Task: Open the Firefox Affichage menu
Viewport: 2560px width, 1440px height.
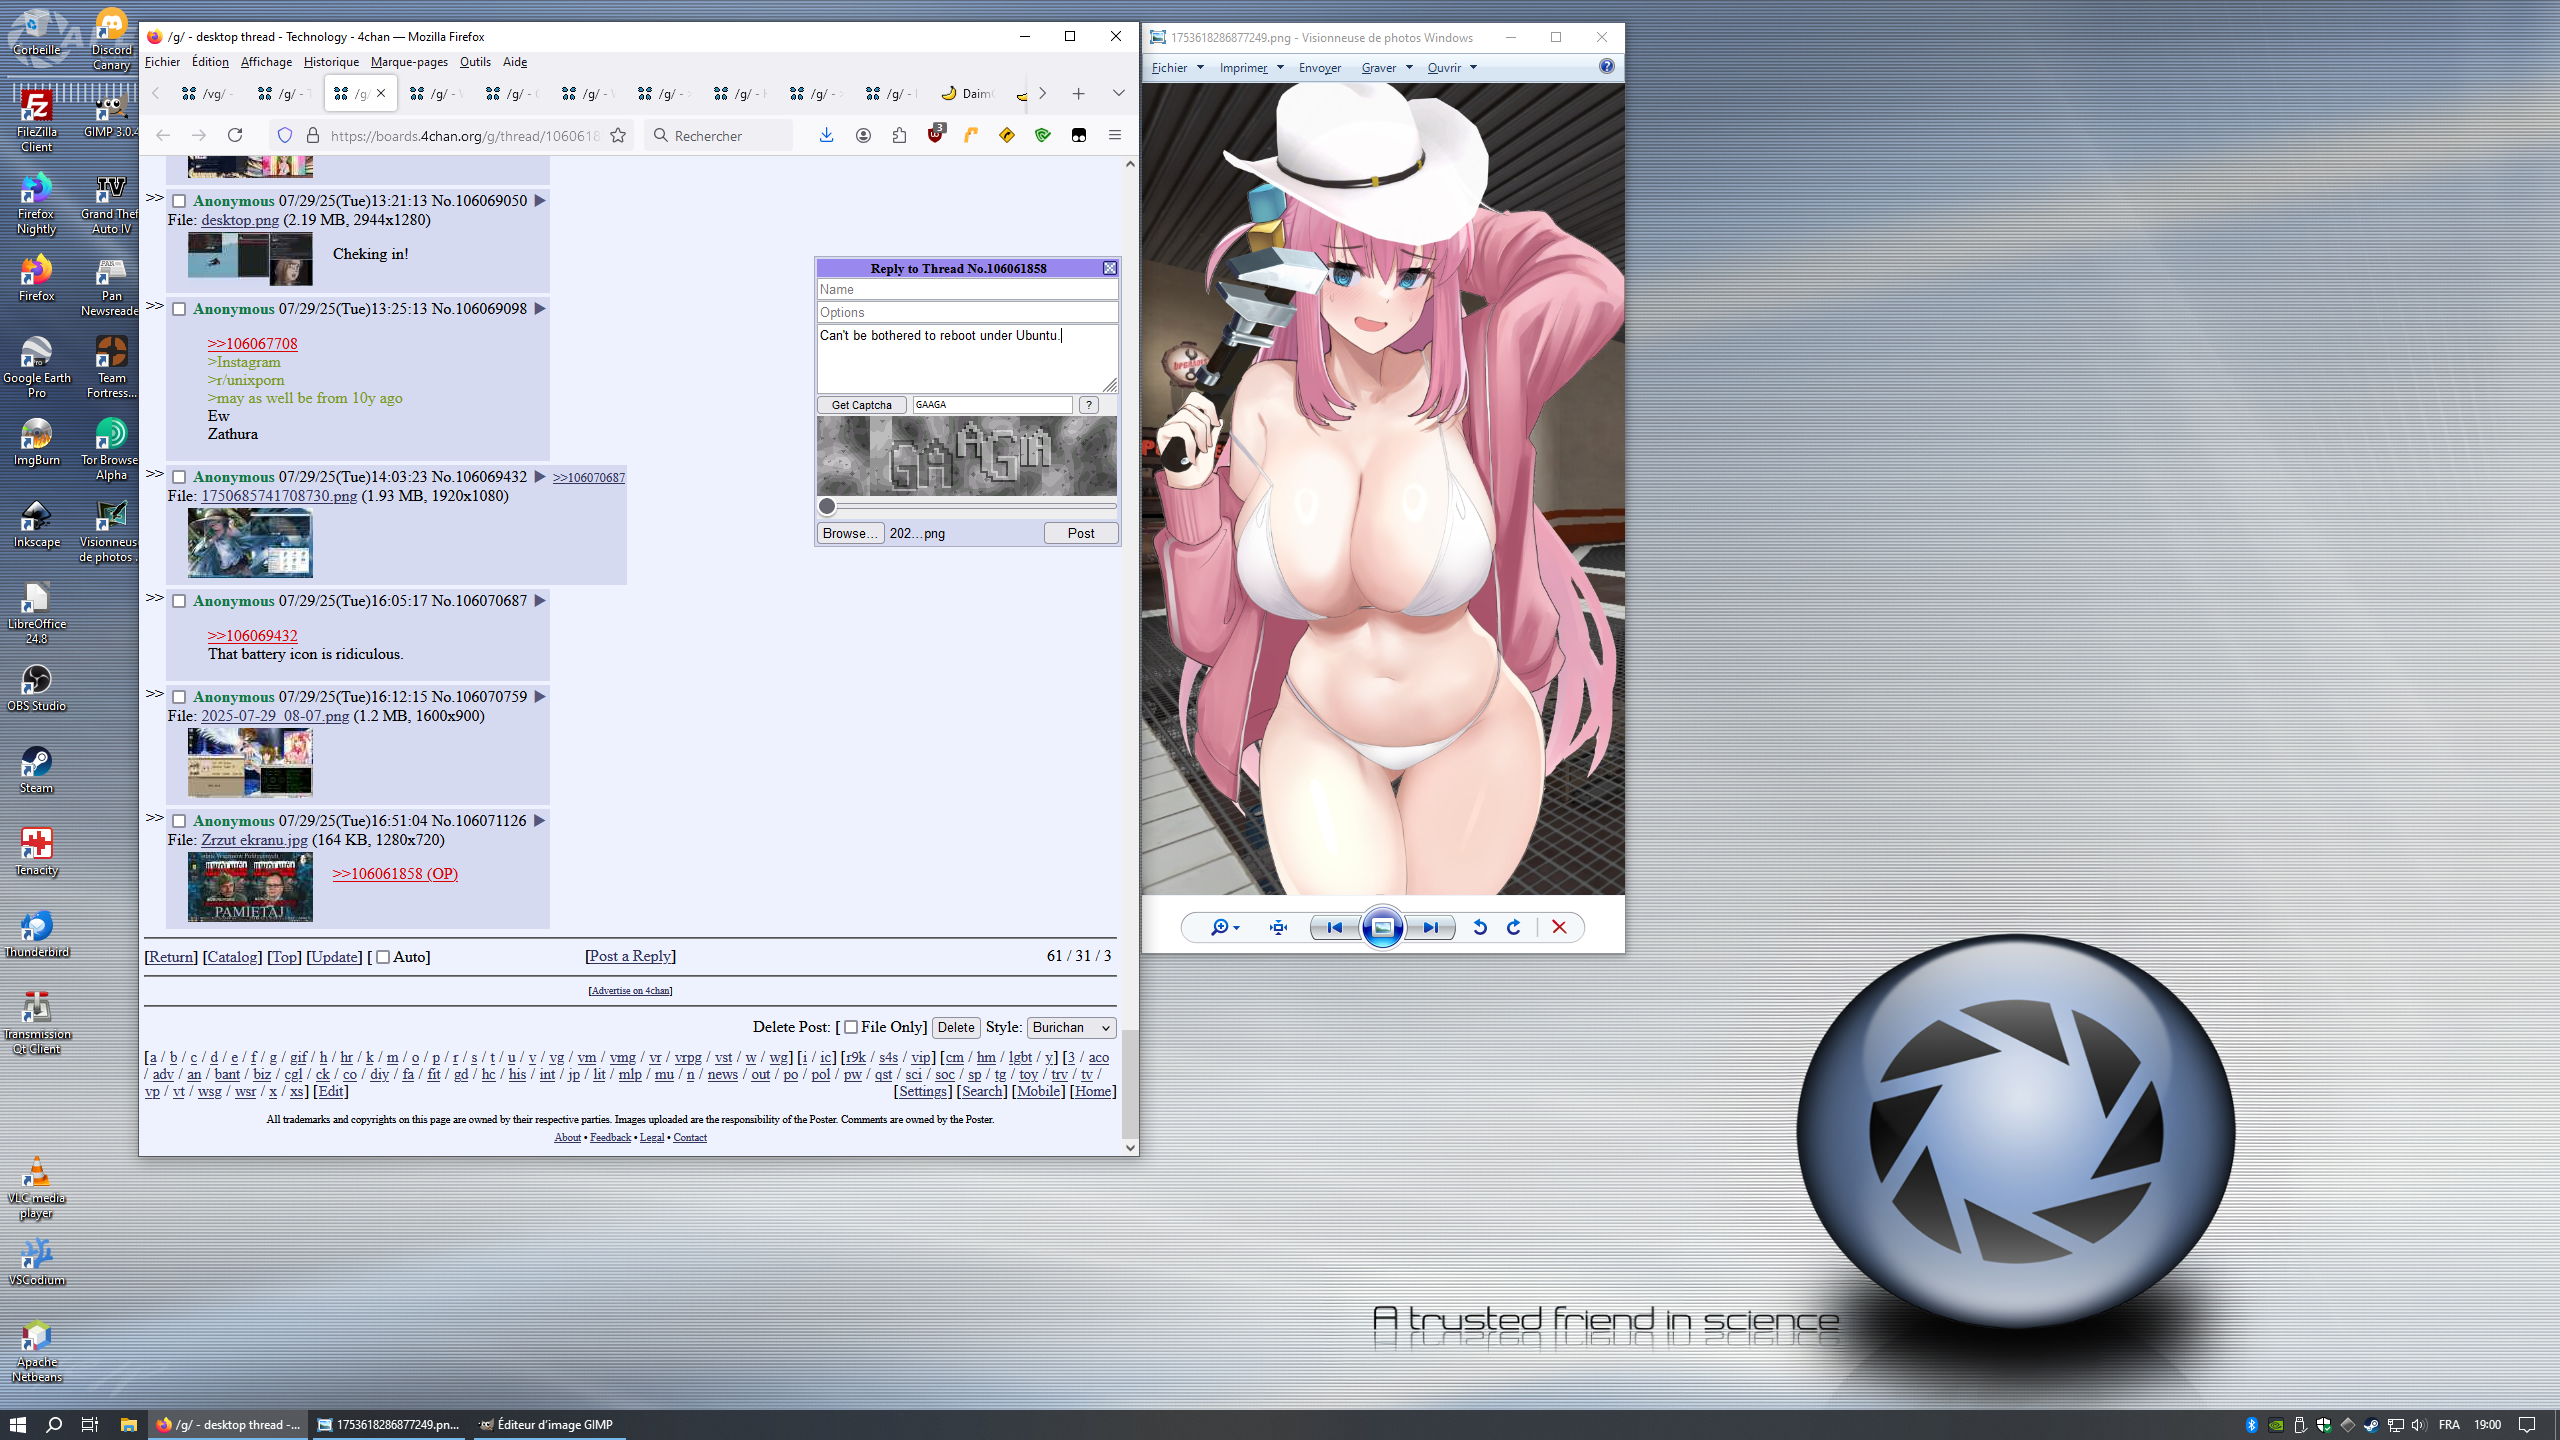Action: (x=266, y=62)
